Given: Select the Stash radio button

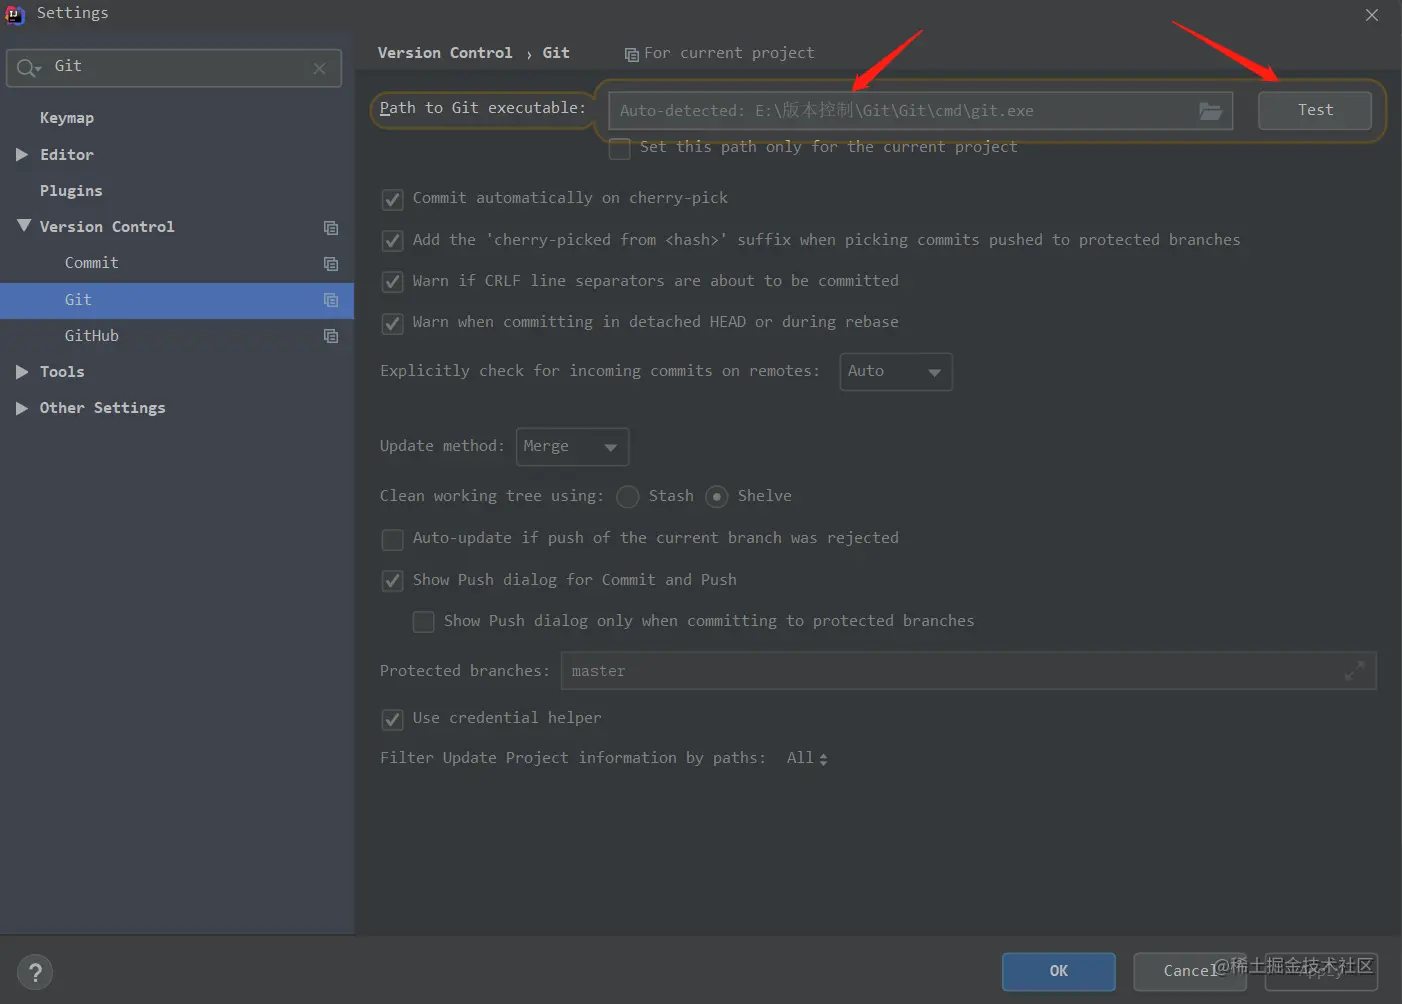Looking at the screenshot, I should [x=628, y=497].
